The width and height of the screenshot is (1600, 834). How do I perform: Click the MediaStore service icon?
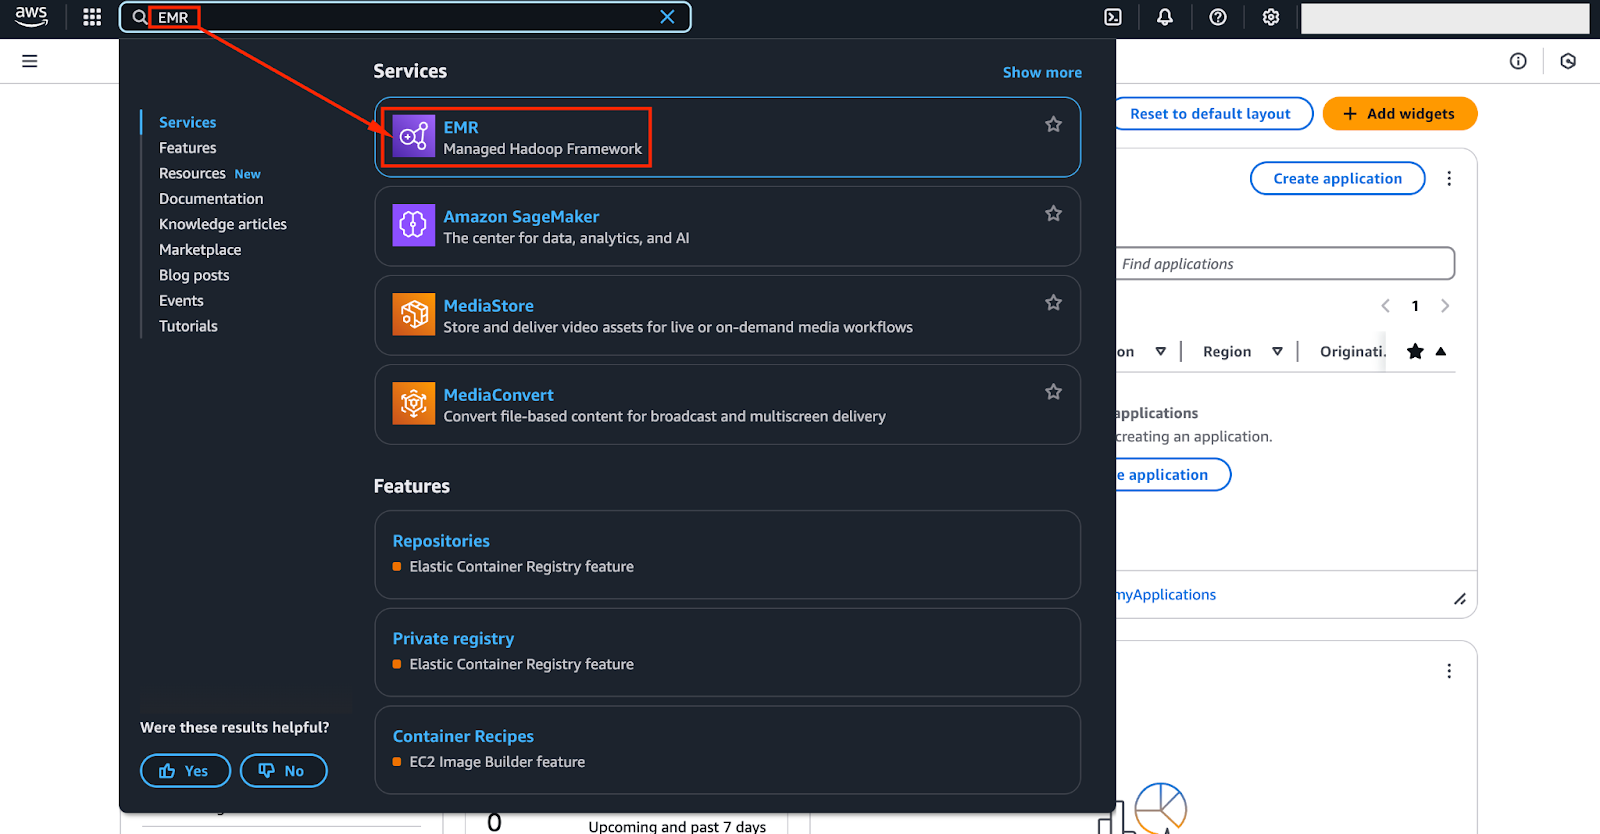(413, 315)
